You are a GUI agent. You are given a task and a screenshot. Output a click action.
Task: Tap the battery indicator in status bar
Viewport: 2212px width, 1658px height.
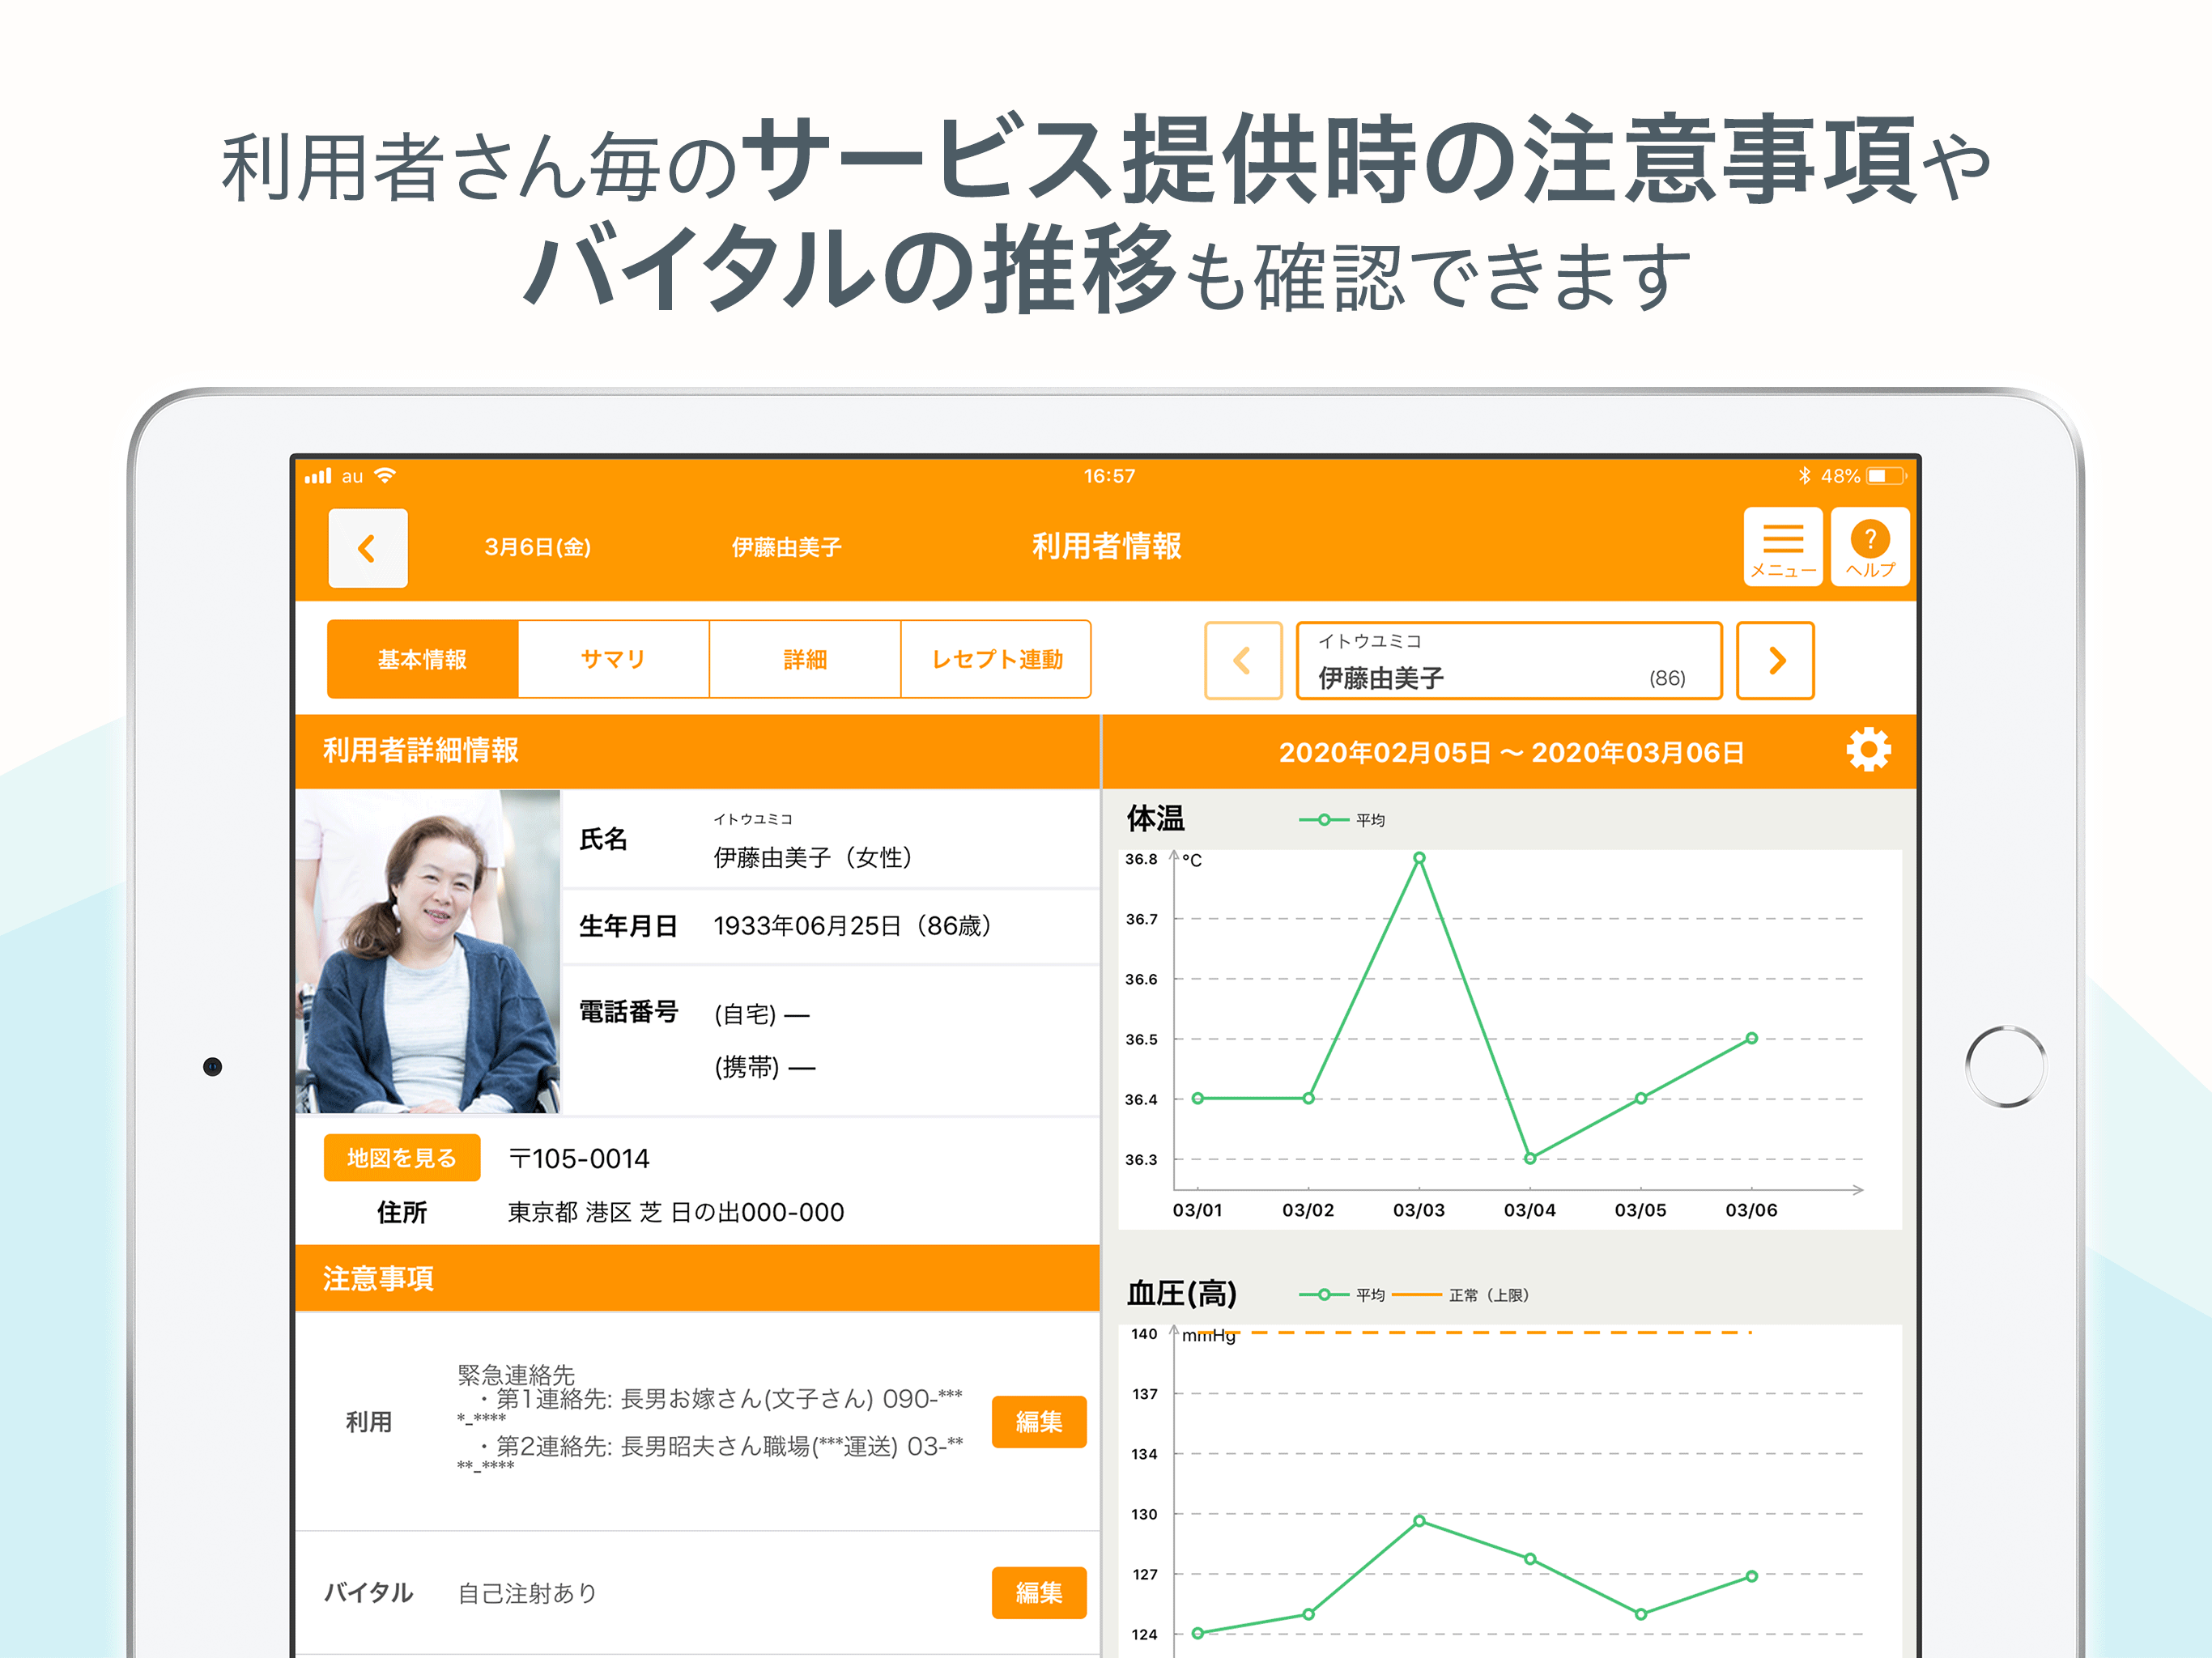(1886, 476)
